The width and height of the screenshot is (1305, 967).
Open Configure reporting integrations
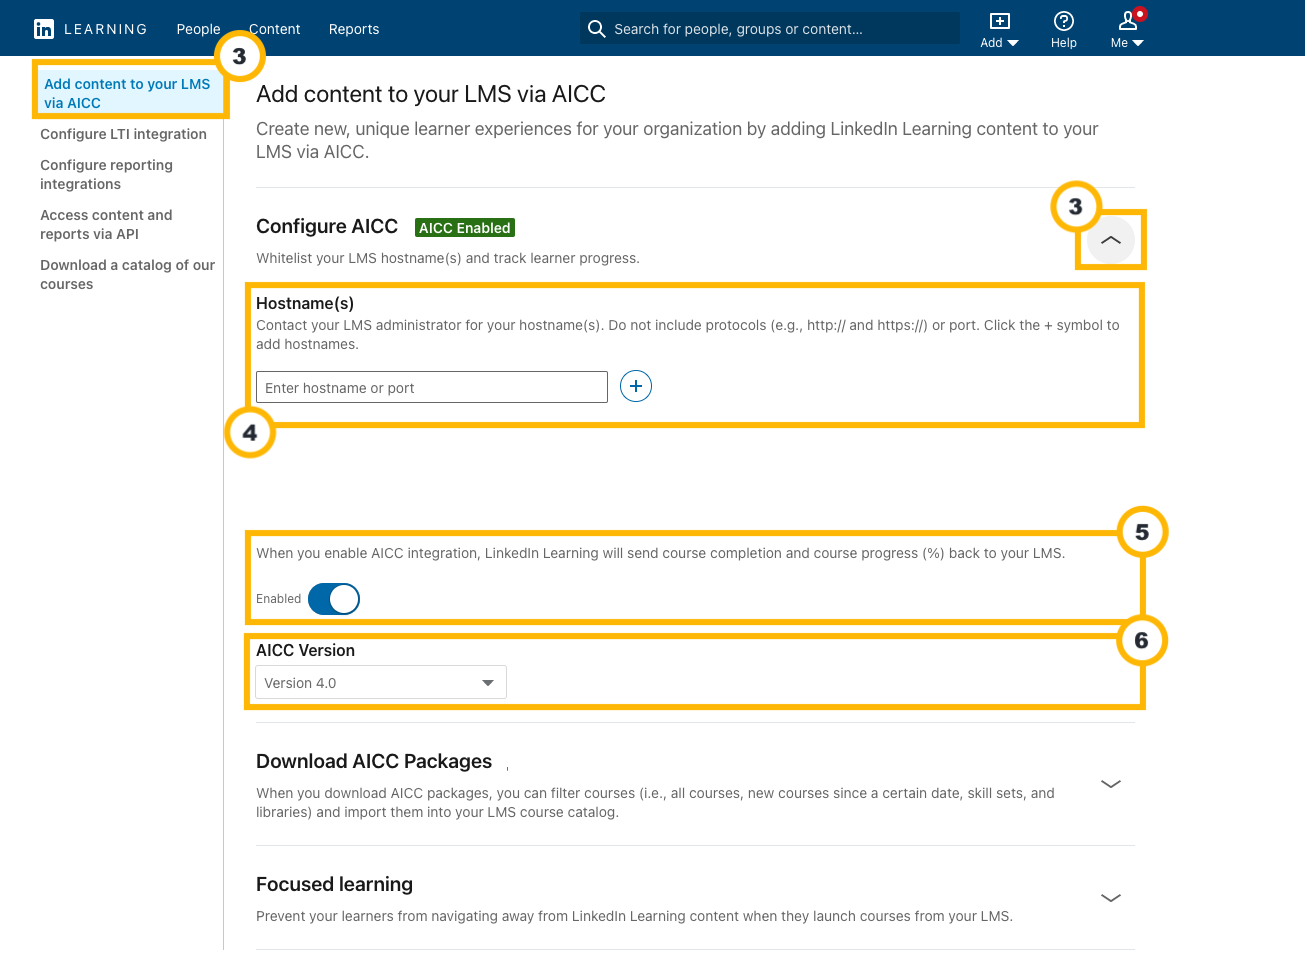[x=106, y=174]
